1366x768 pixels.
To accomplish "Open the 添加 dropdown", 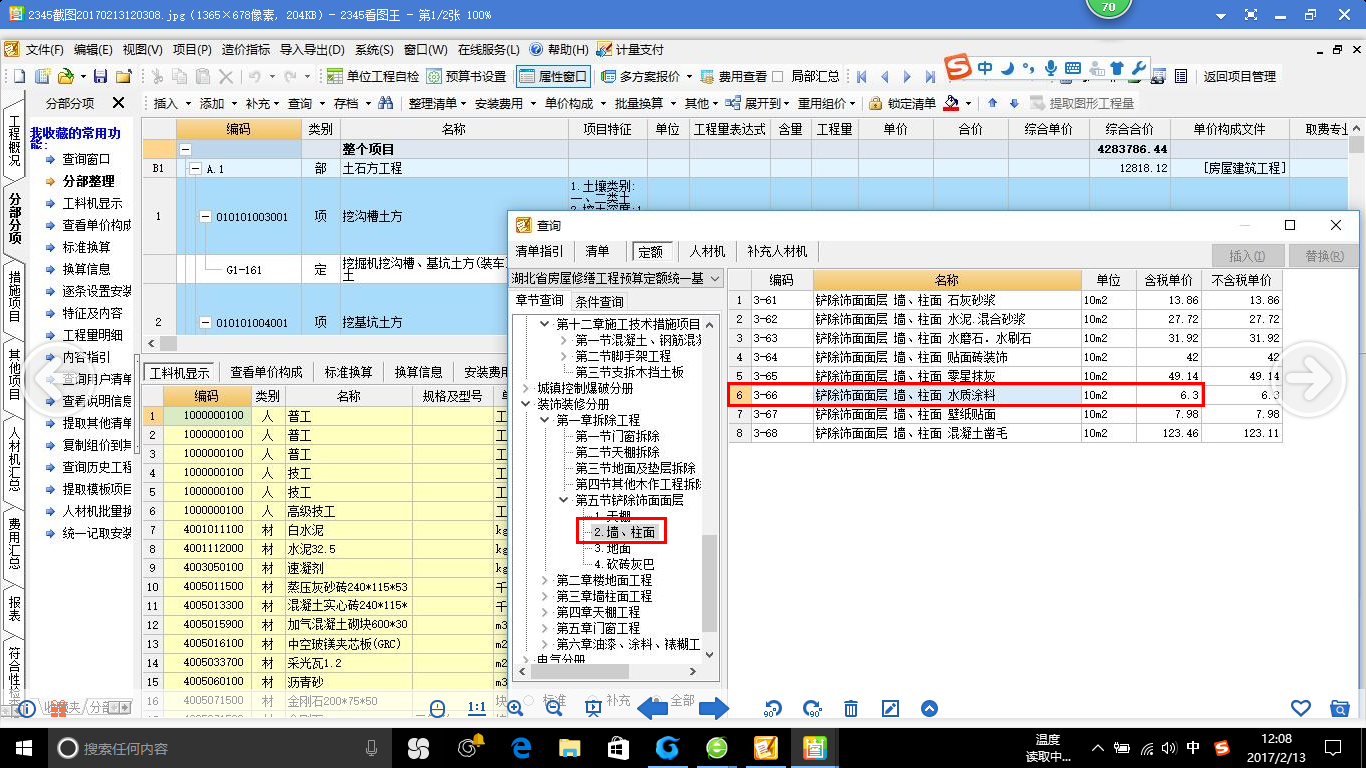I will tap(218, 103).
